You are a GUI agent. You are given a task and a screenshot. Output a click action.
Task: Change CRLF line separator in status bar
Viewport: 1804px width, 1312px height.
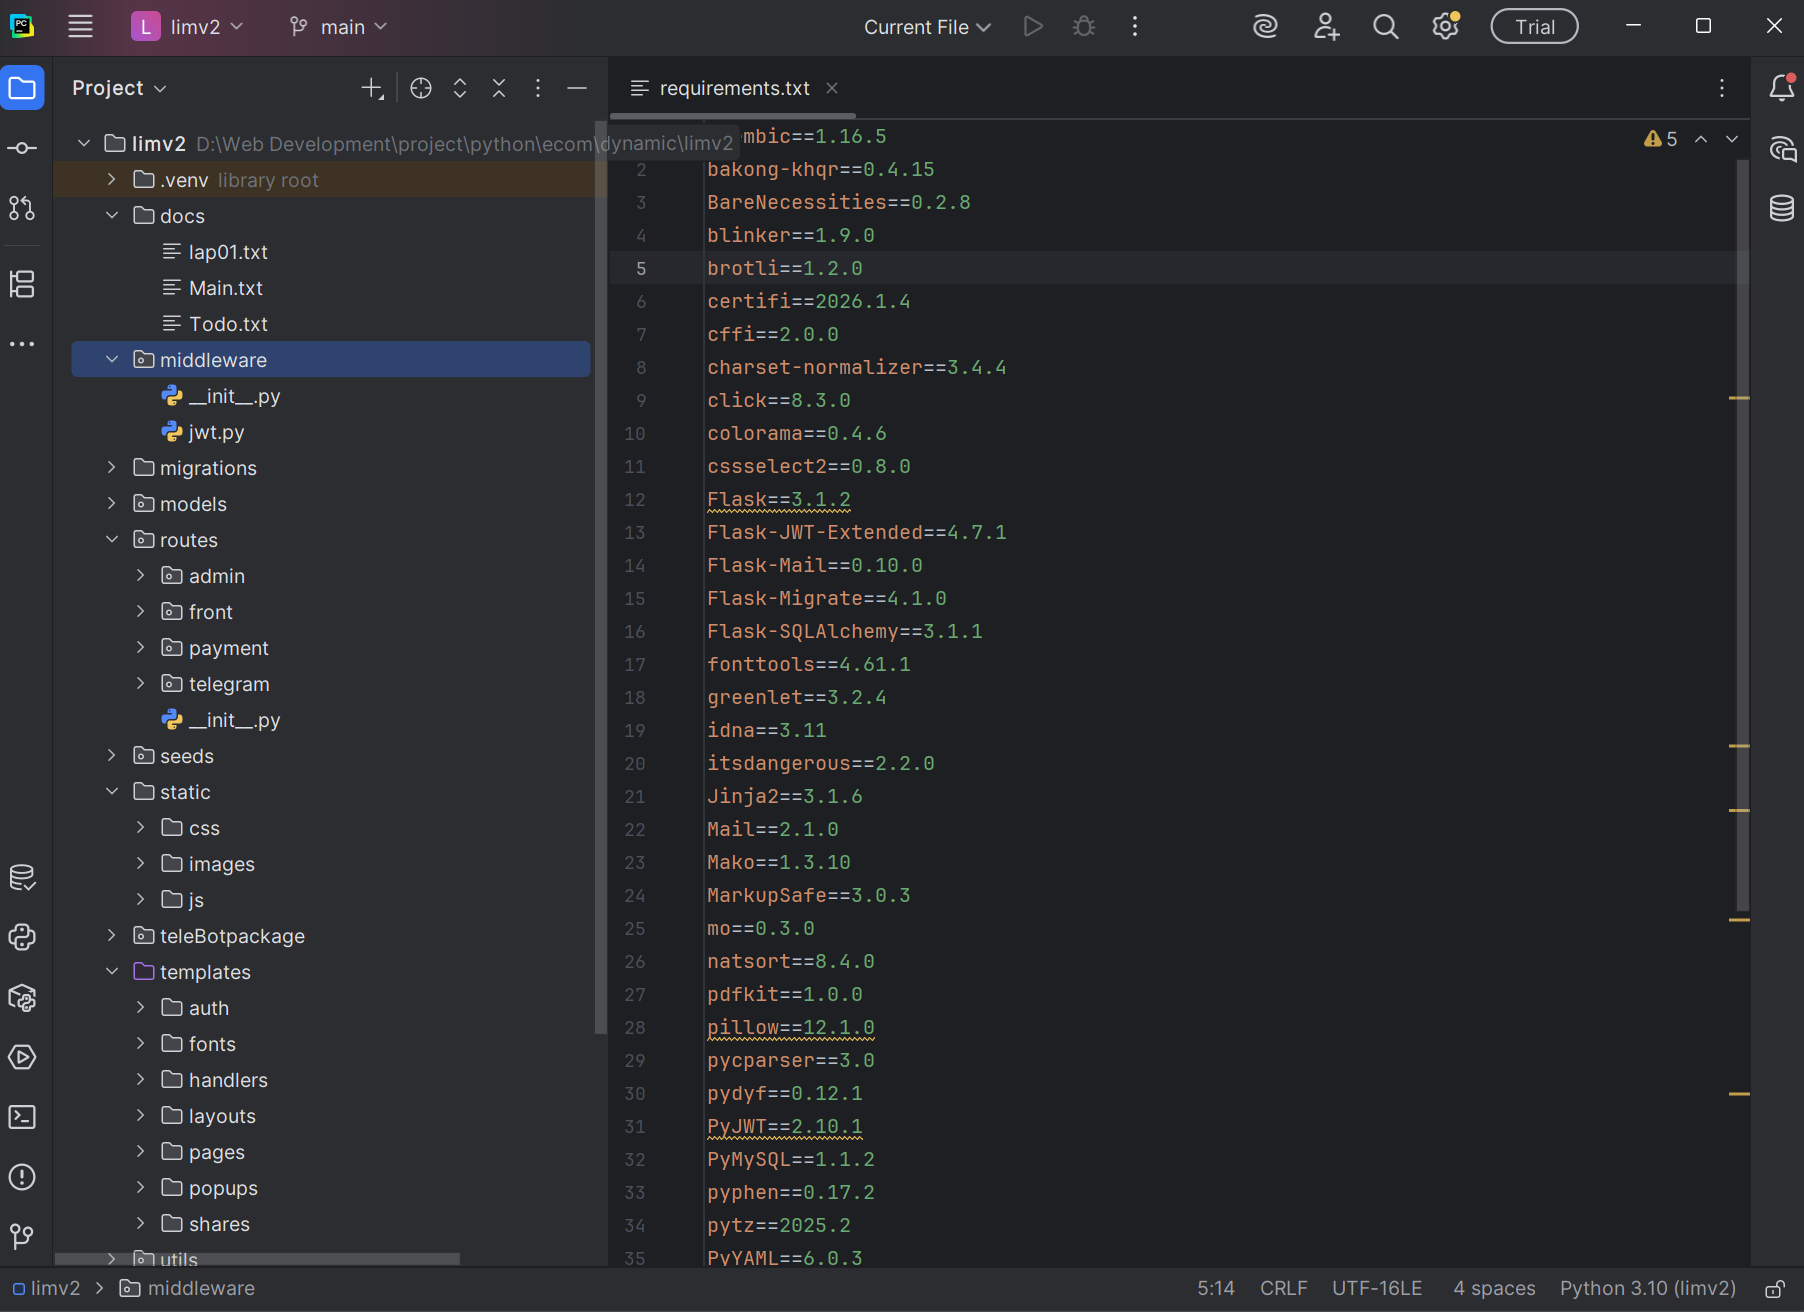pyautogui.click(x=1284, y=1289)
